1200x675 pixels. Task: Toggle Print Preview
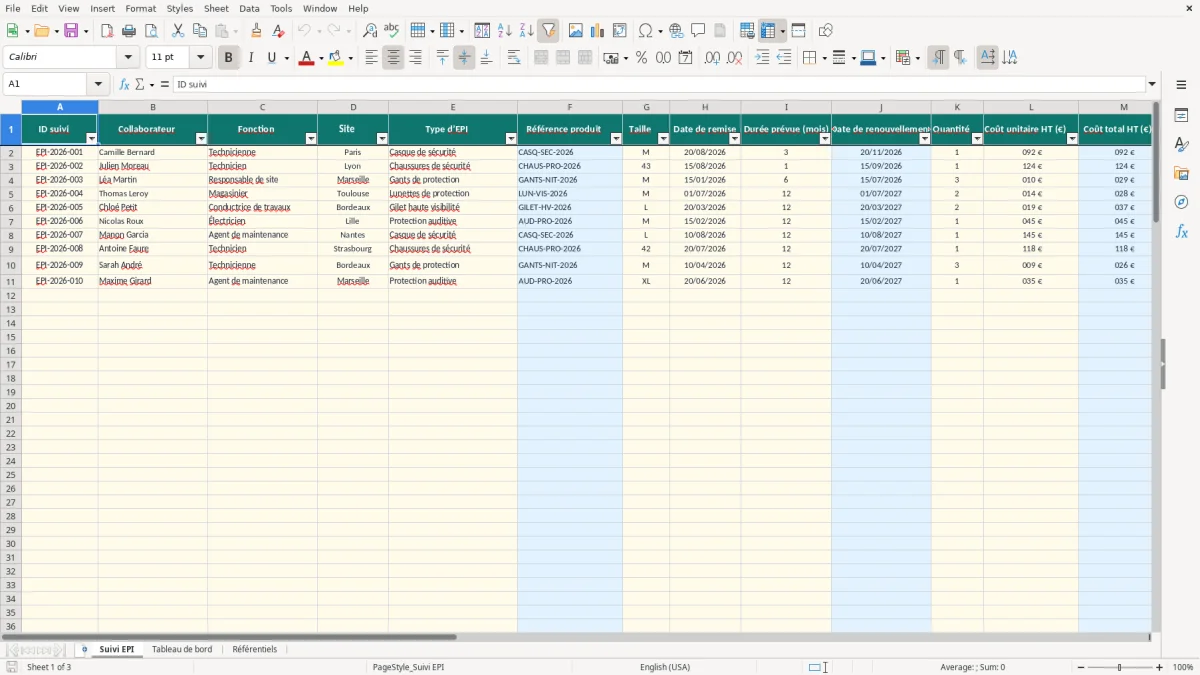tap(151, 31)
